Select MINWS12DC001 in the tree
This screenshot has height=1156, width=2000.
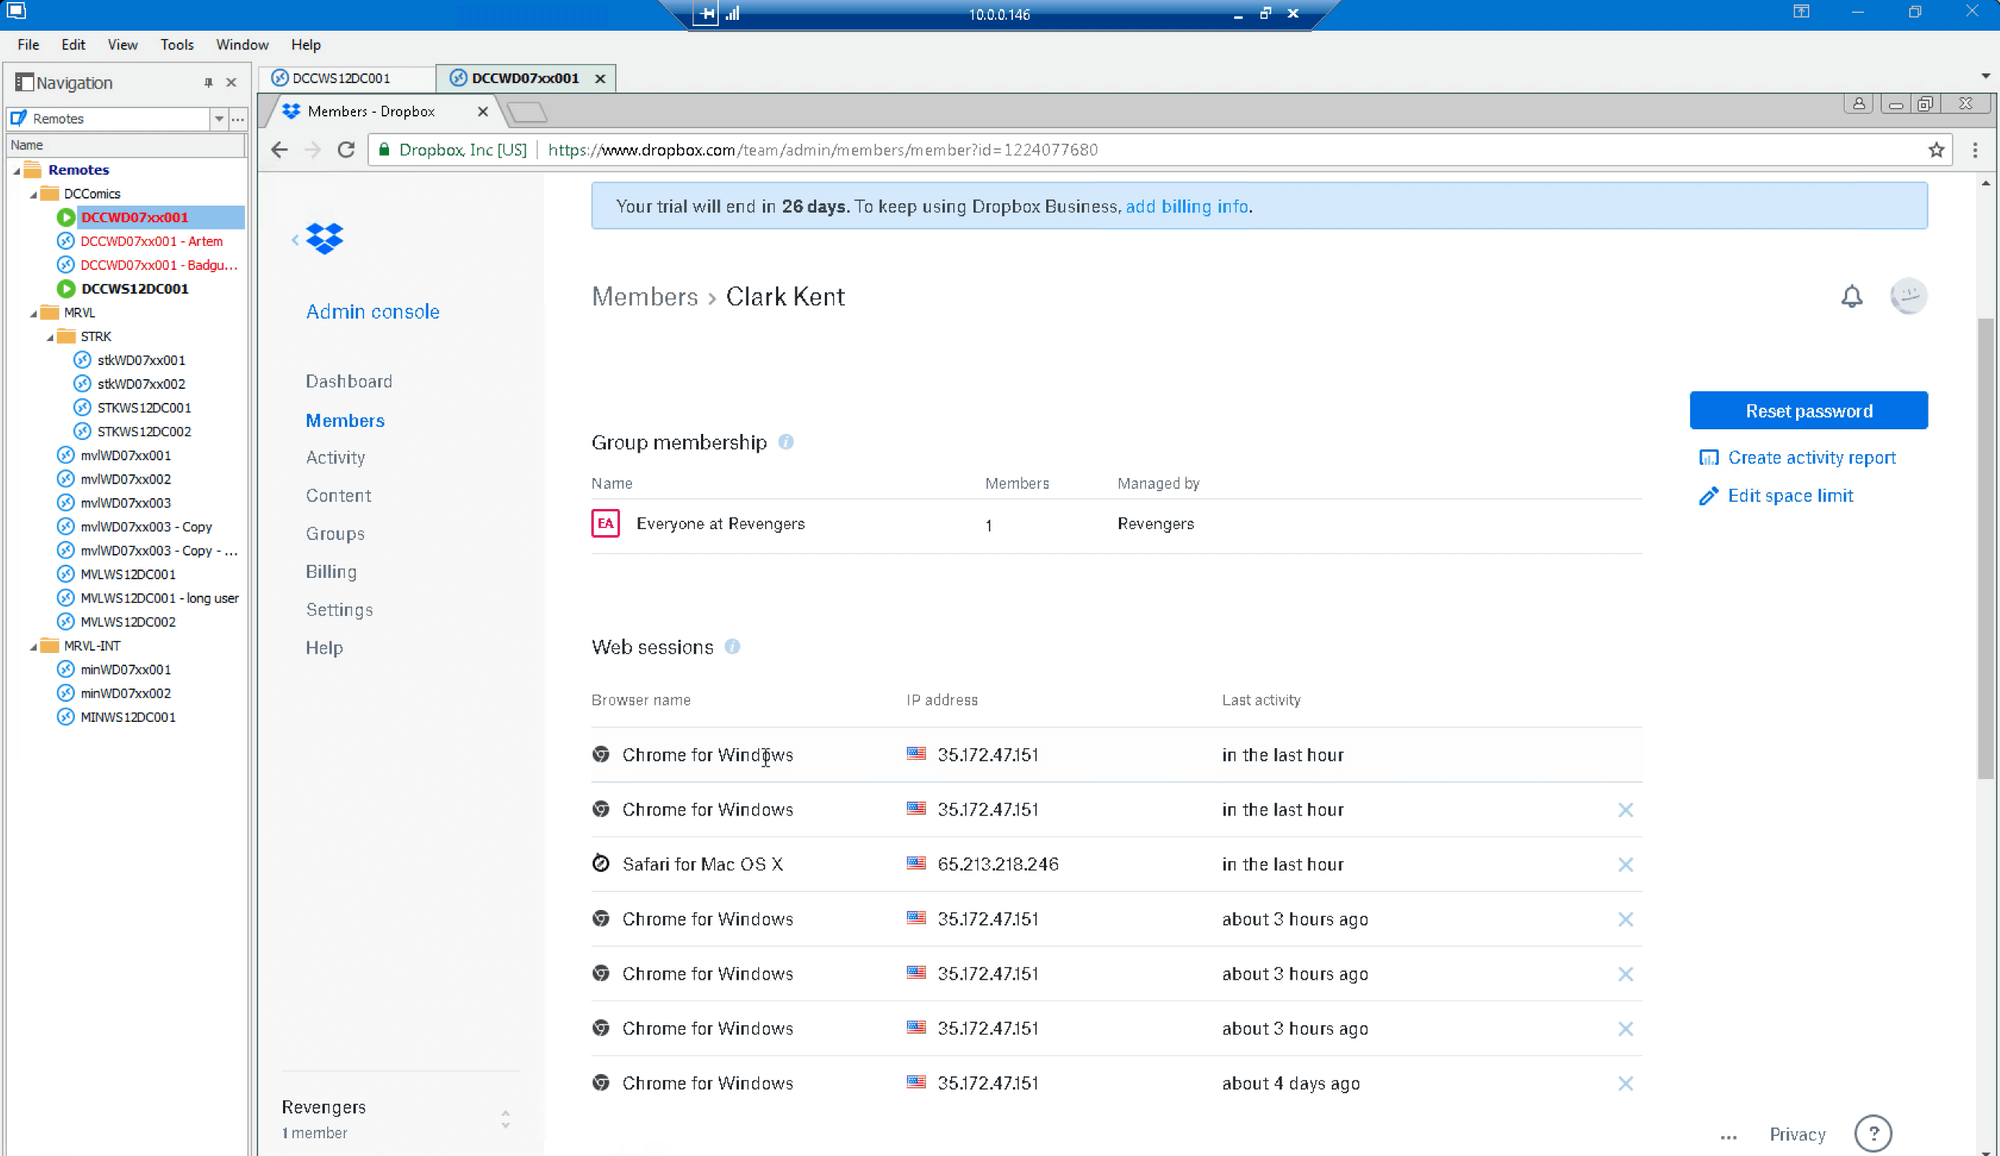[x=128, y=718]
